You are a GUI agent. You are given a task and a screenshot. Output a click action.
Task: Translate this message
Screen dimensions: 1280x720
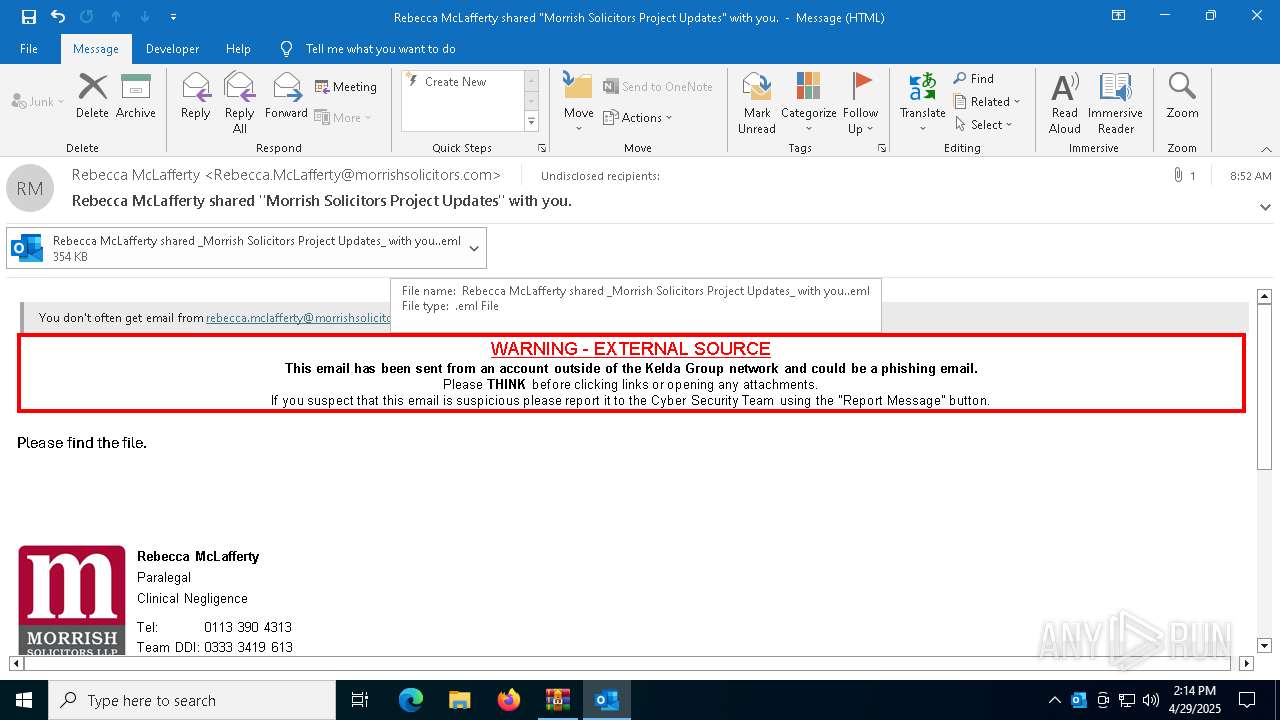click(x=923, y=103)
